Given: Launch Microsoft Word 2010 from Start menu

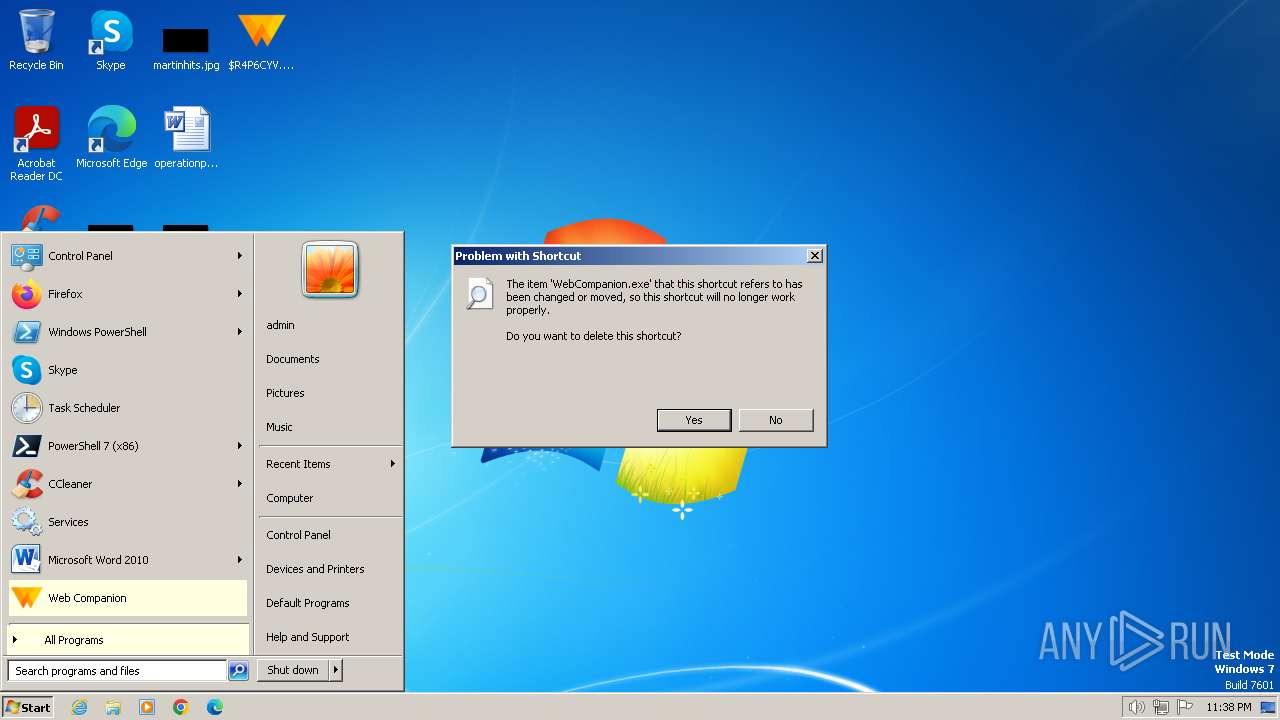Looking at the screenshot, I should tap(128, 560).
